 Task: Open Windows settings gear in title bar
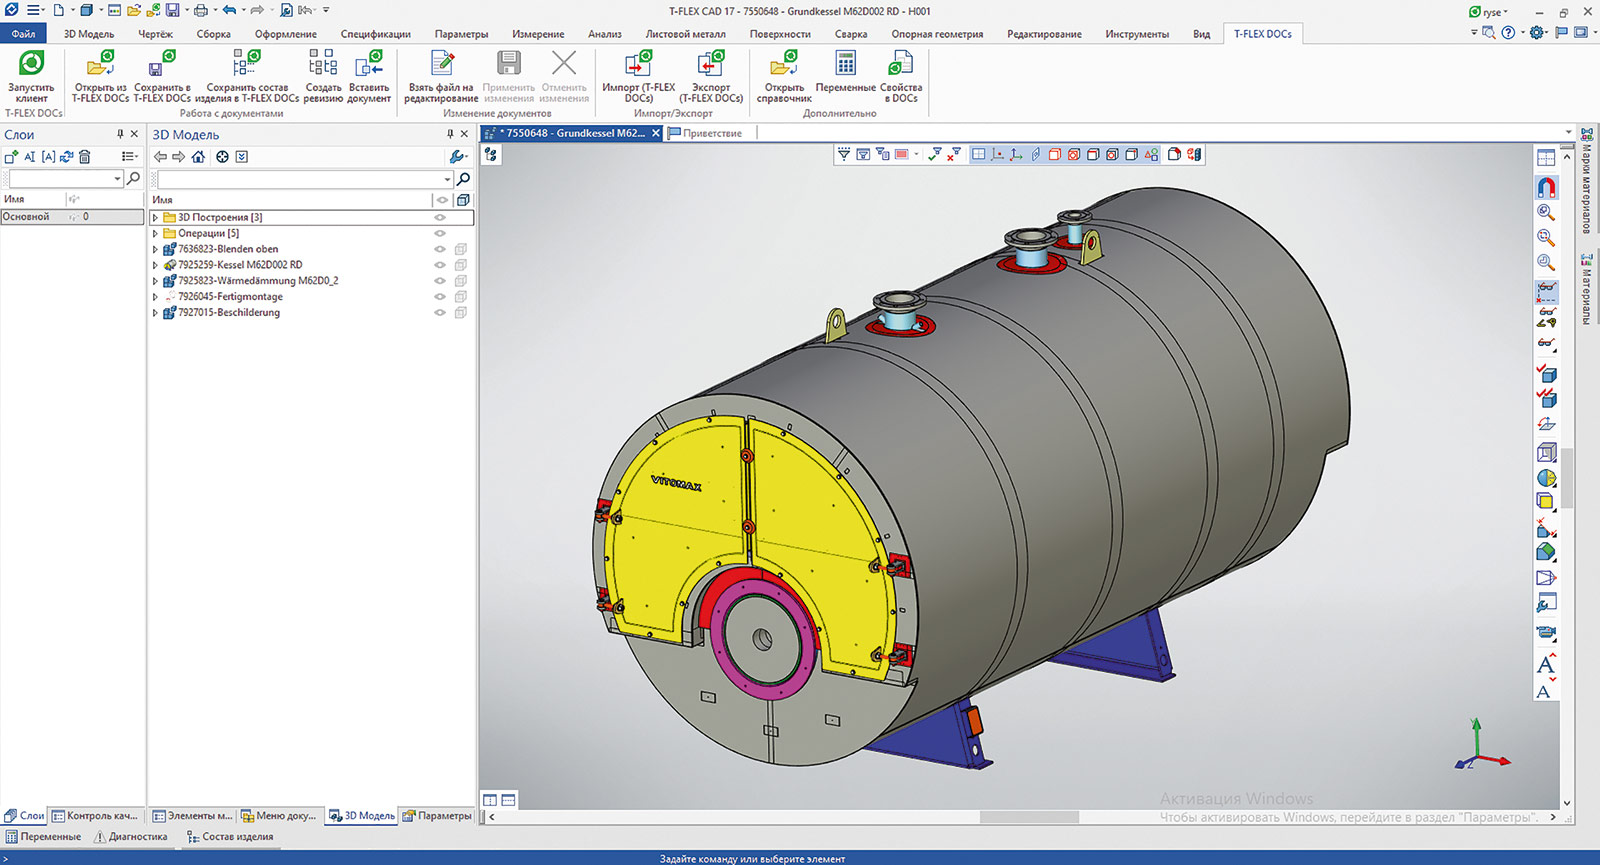[1538, 33]
